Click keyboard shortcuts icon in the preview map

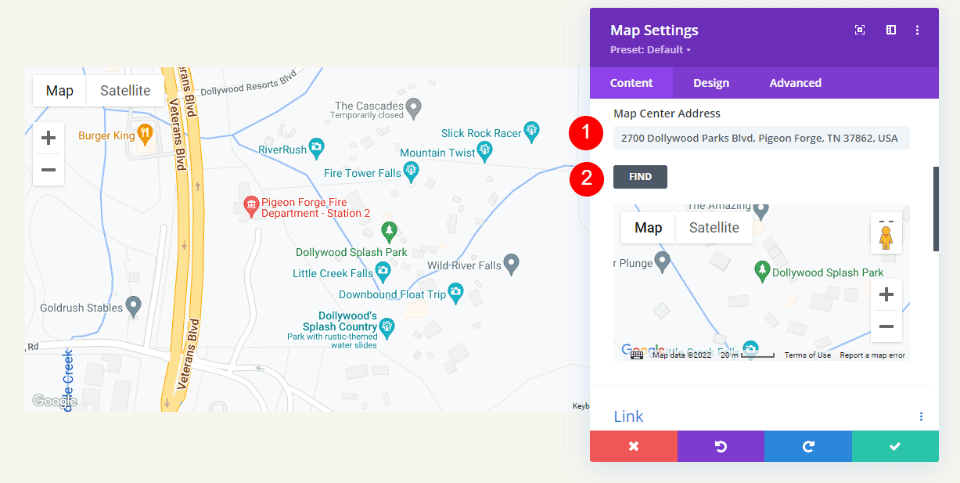(x=637, y=354)
